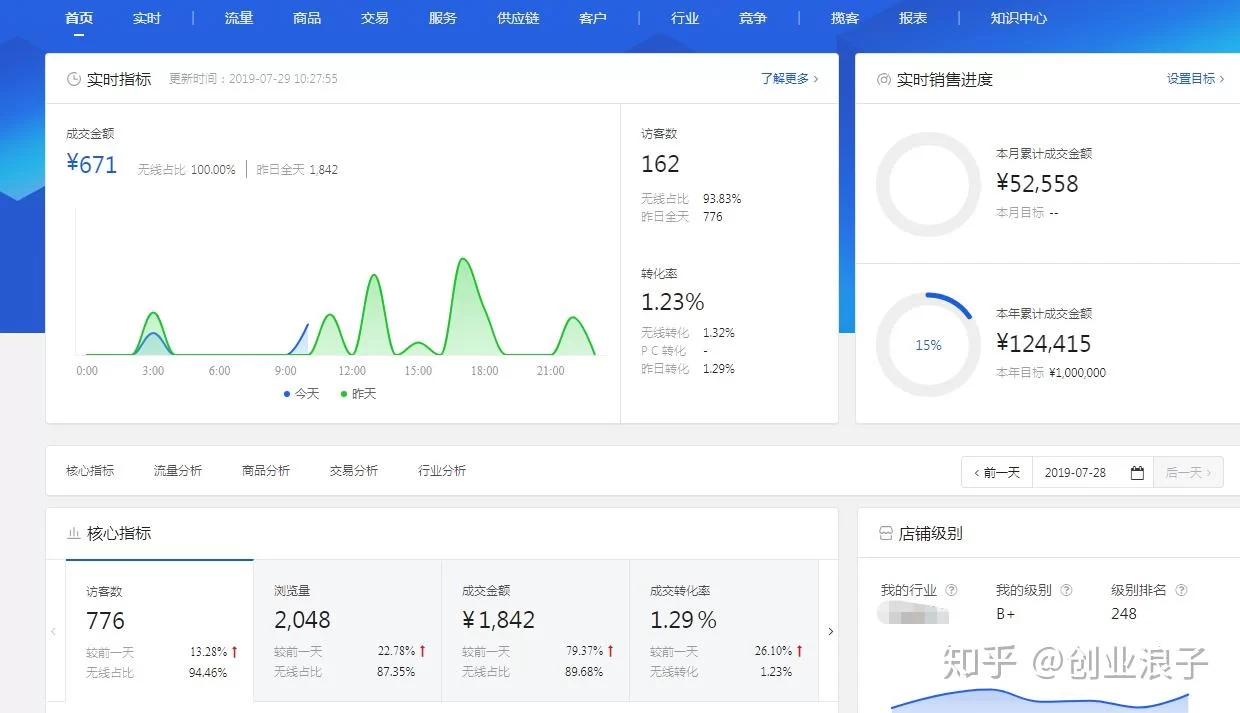Click help icon next to 我的级别
Image resolution: width=1240 pixels, height=713 pixels.
coord(1066,590)
